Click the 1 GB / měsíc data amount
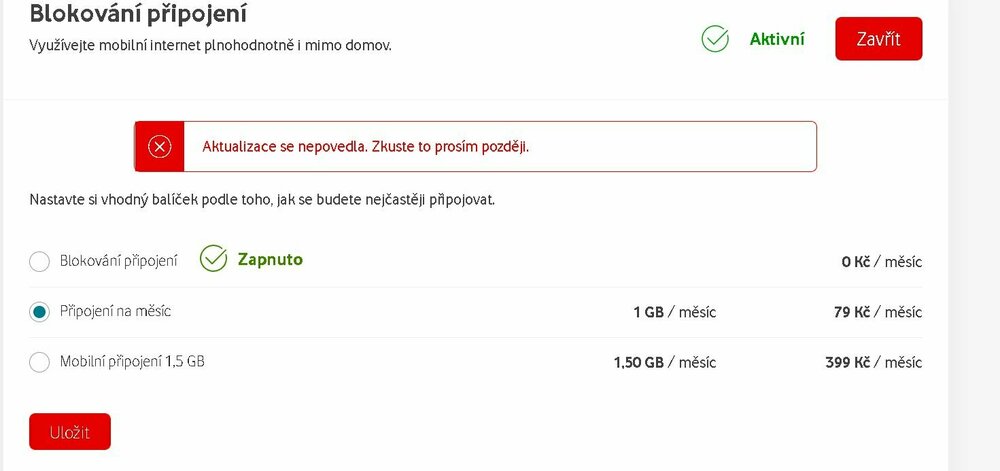Image resolution: width=1000 pixels, height=471 pixels. point(674,312)
